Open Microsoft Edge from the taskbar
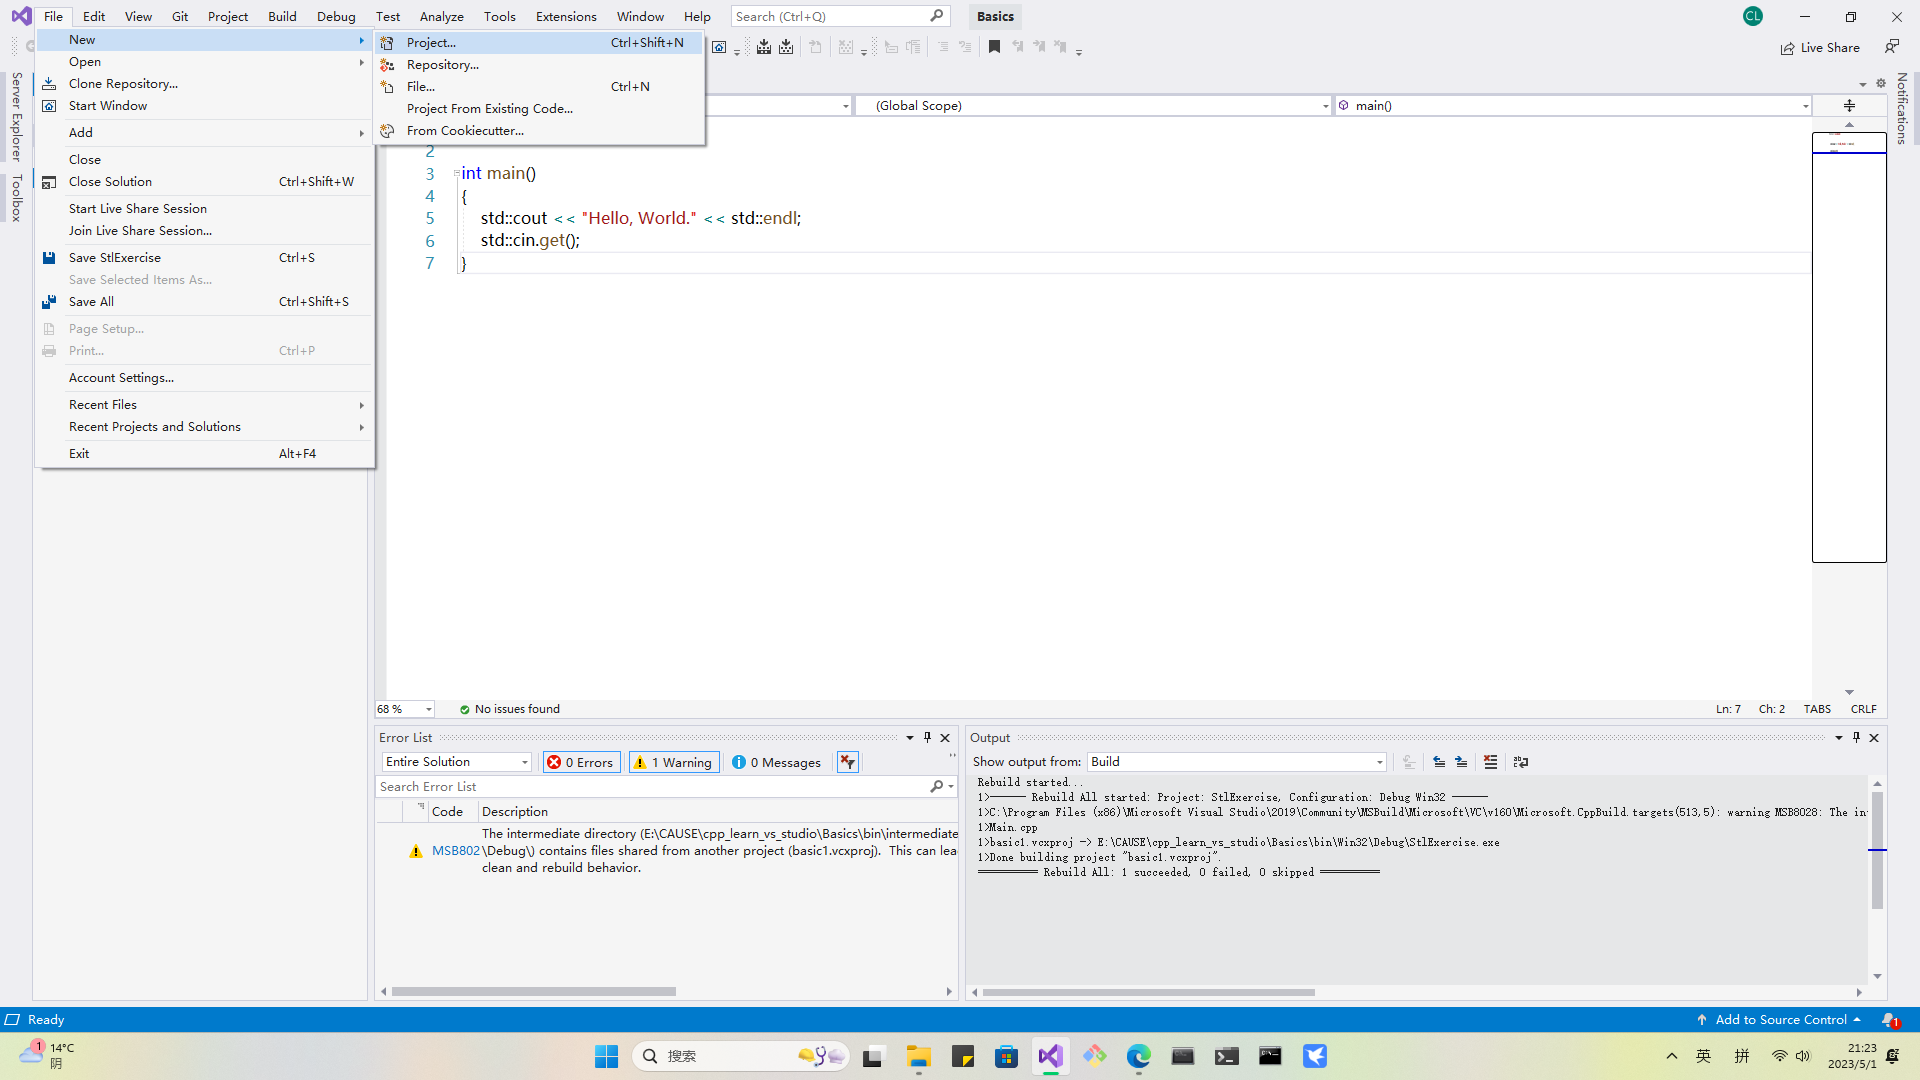 [x=1139, y=1056]
